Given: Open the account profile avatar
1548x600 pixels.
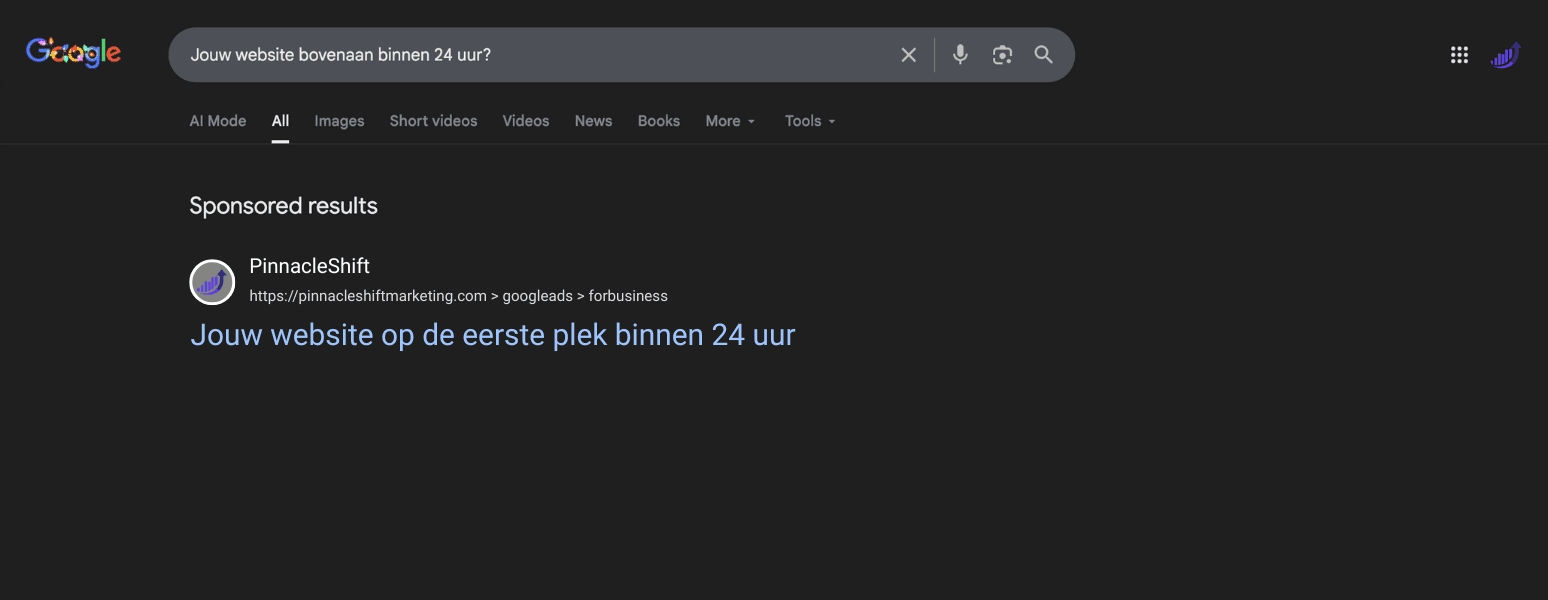Looking at the screenshot, I should tap(1505, 55).
